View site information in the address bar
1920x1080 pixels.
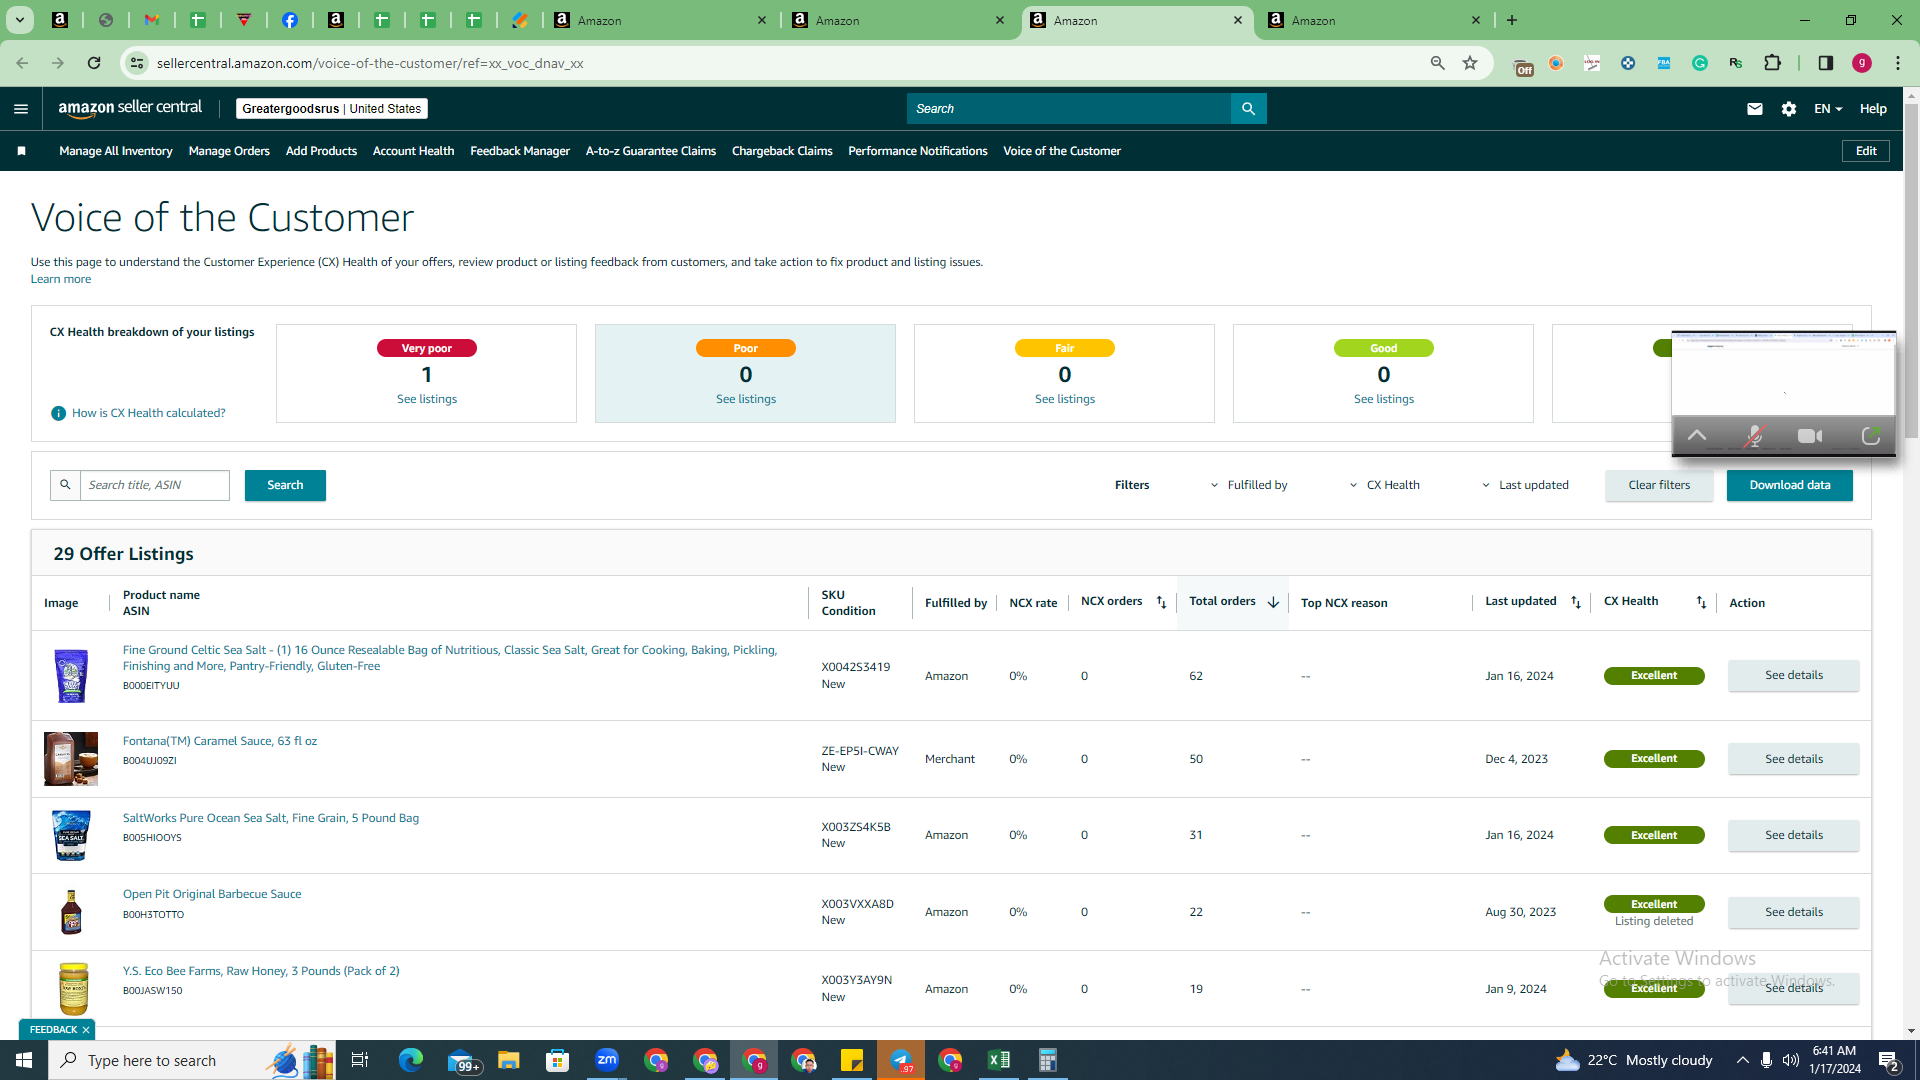coord(137,63)
